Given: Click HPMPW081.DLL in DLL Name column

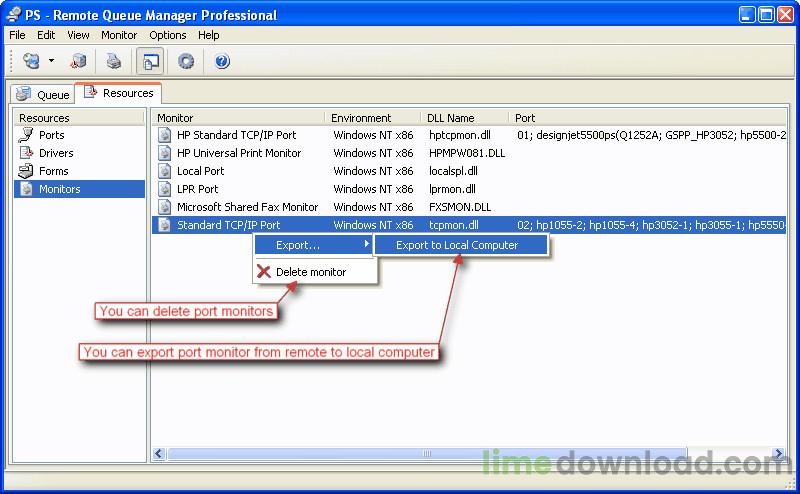Looking at the screenshot, I should 467,153.
